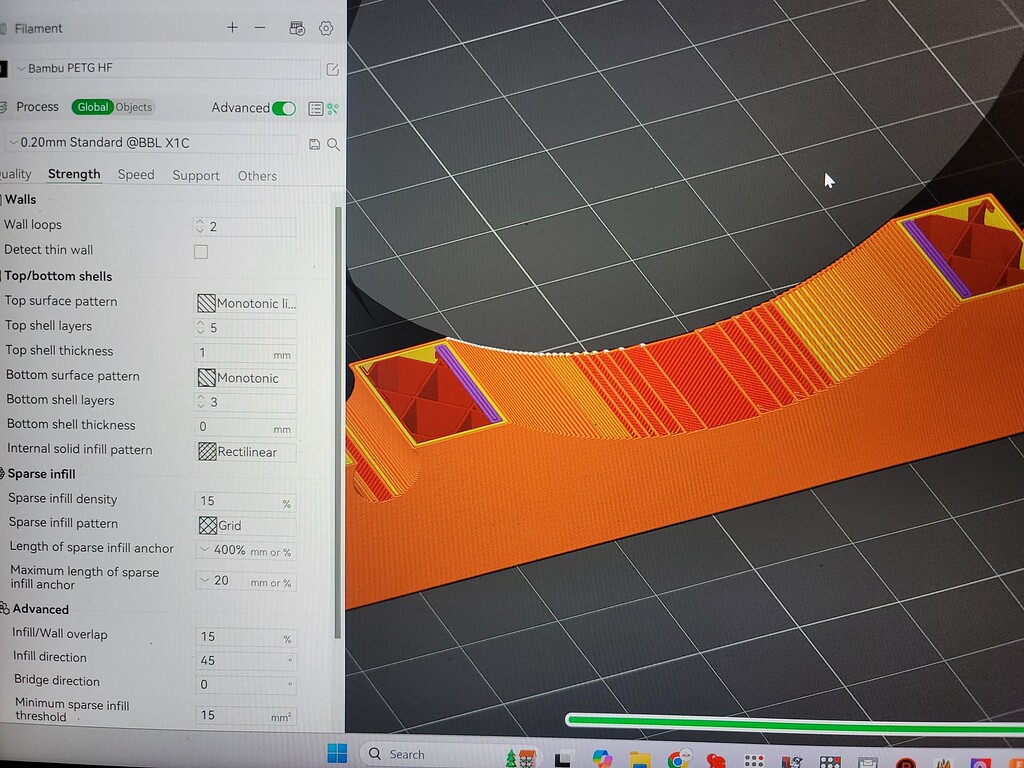Switch process scope to Objects

[x=134, y=107]
